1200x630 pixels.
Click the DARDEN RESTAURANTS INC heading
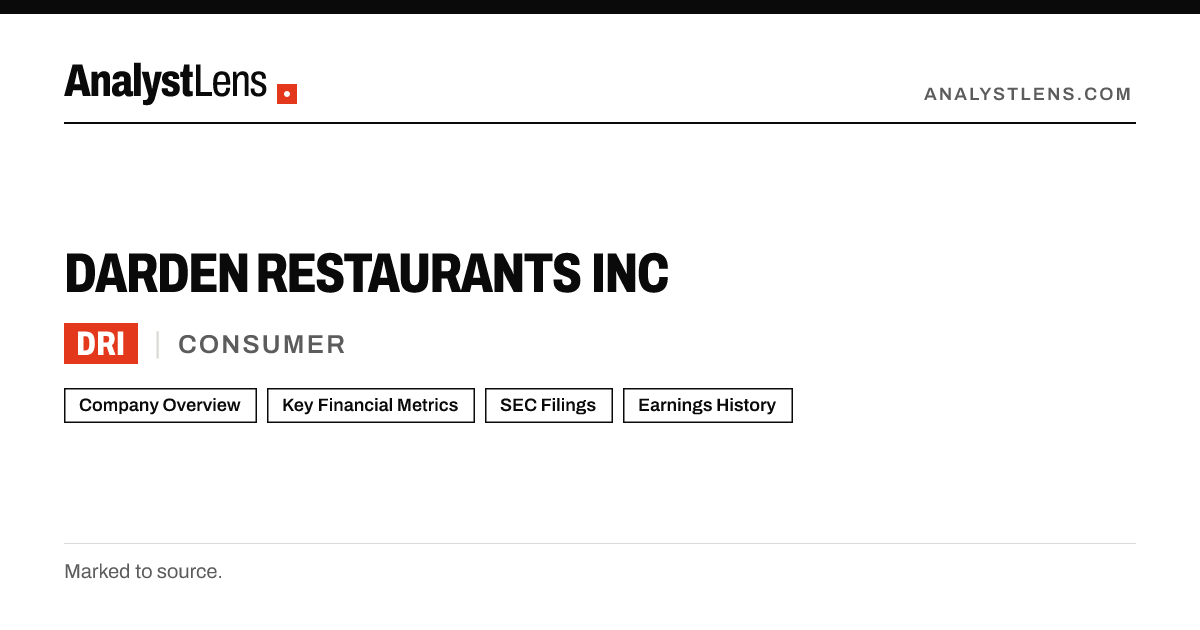point(366,273)
